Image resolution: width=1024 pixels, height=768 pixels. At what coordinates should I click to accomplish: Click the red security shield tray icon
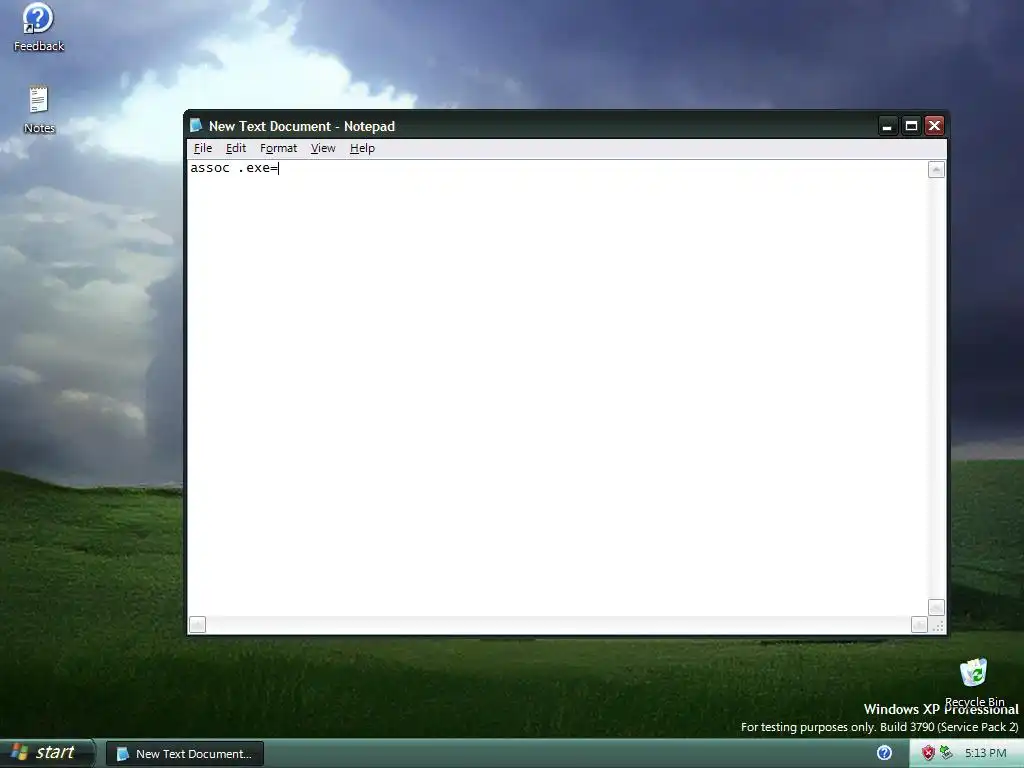(927, 753)
